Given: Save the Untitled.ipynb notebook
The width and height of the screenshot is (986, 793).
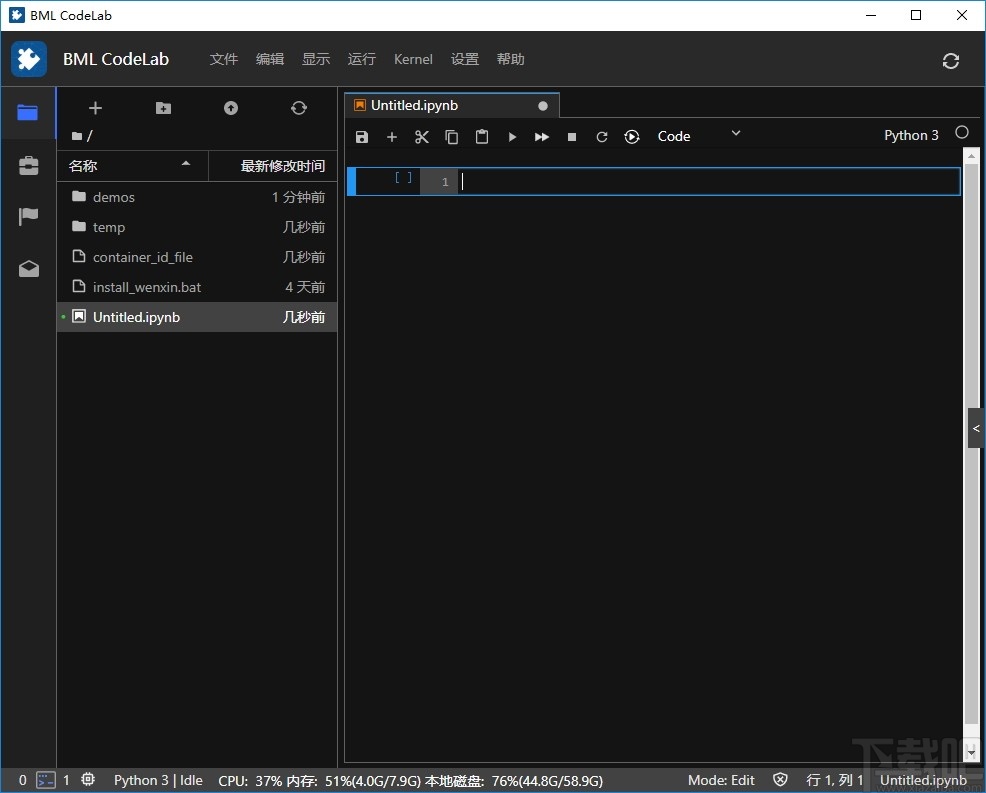Looking at the screenshot, I should coord(362,137).
